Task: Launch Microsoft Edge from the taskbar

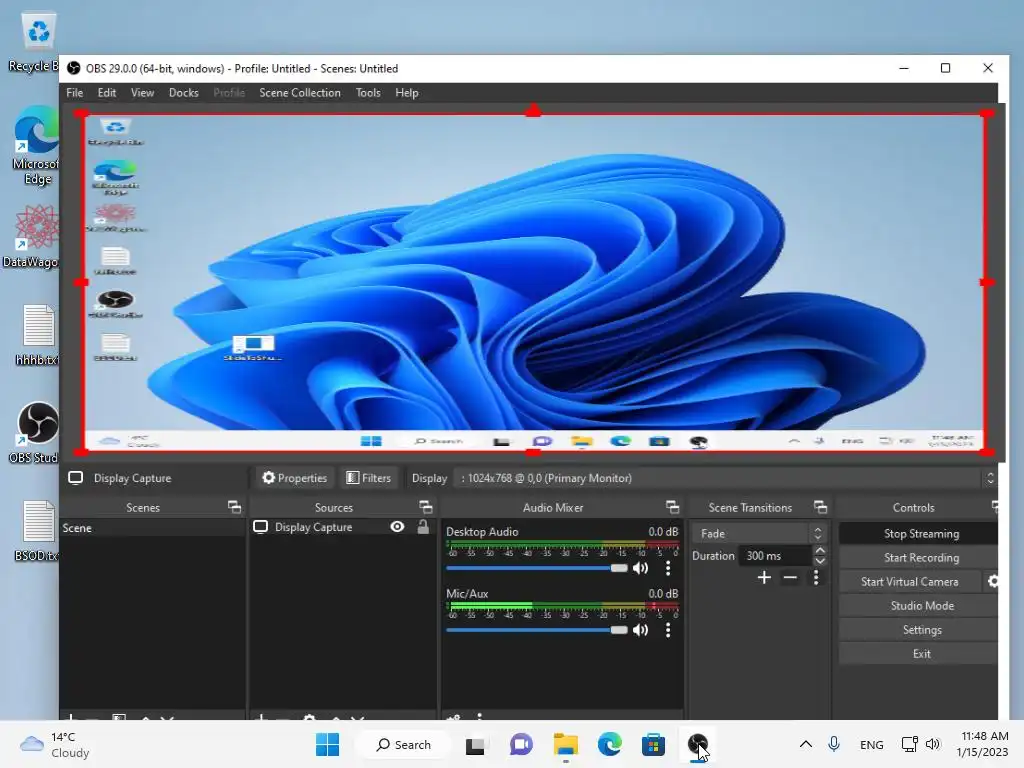Action: pos(609,744)
